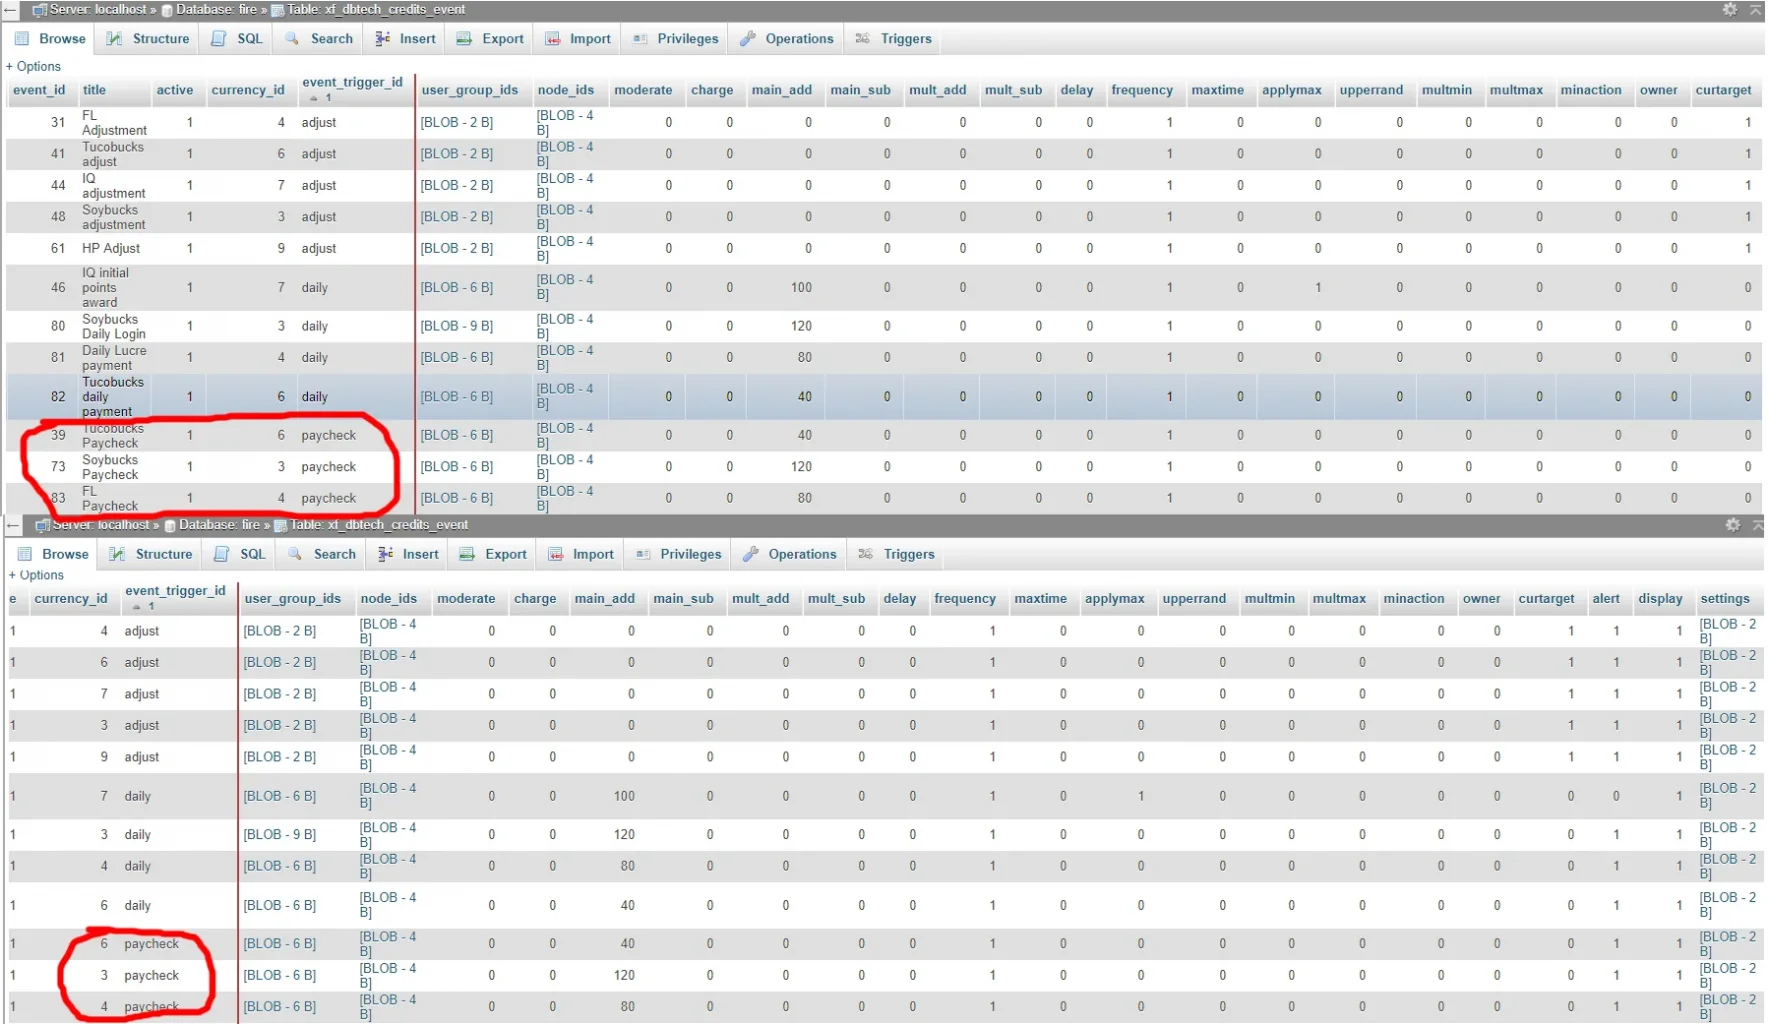Open Database: fire breadcrumb in top panel

coord(215,10)
